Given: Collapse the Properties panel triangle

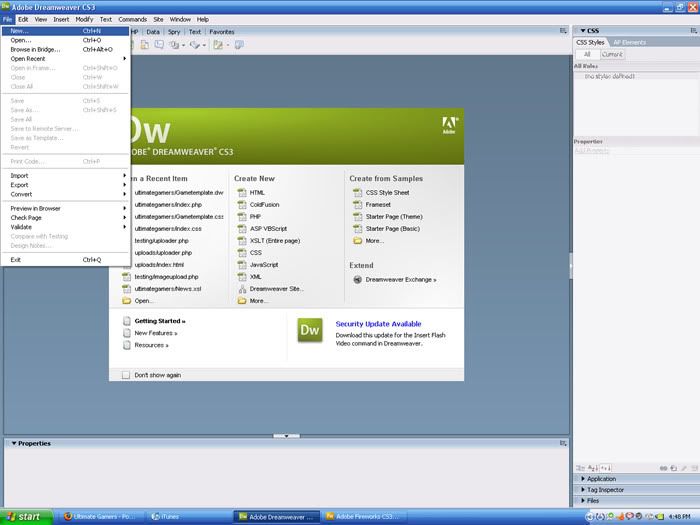Looking at the screenshot, I should [x=14, y=443].
